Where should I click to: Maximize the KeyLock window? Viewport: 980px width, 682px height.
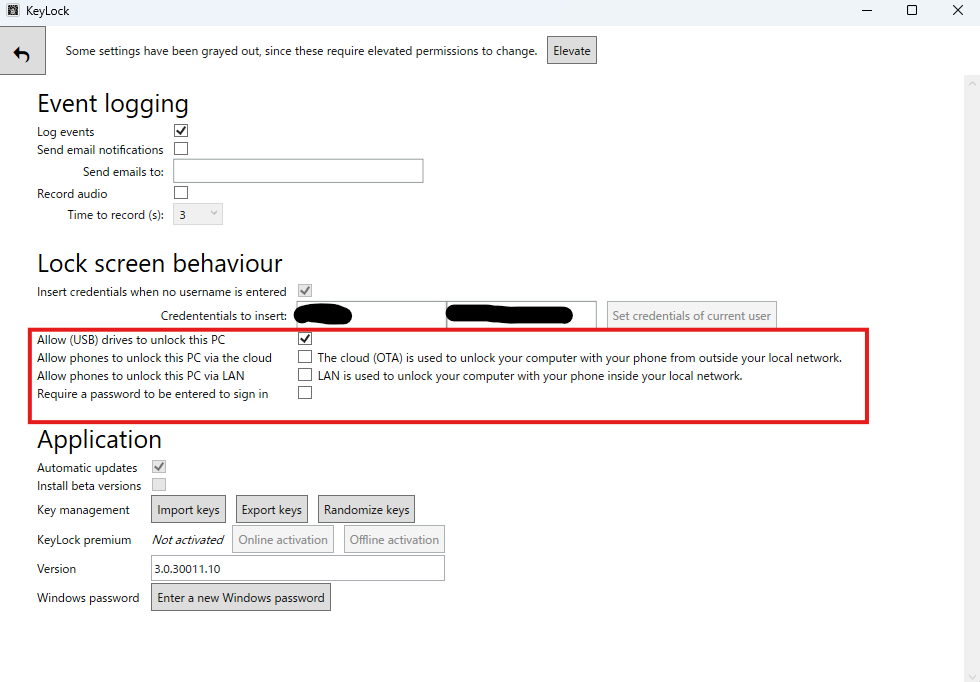coord(912,10)
